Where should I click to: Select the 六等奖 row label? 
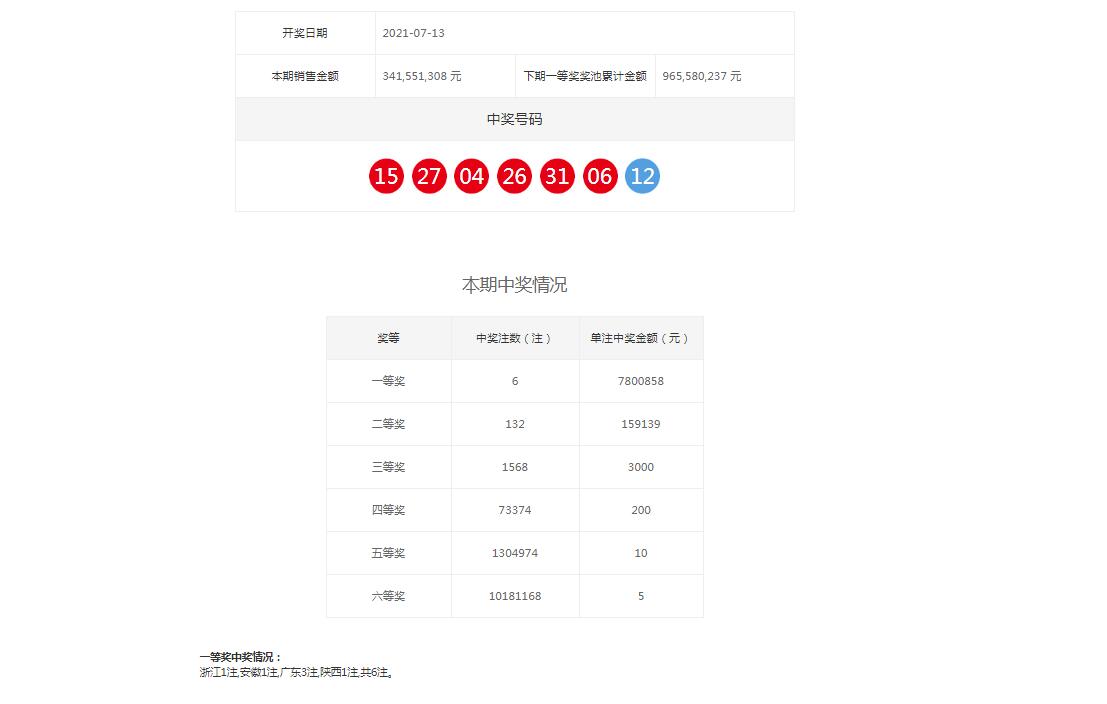click(388, 597)
